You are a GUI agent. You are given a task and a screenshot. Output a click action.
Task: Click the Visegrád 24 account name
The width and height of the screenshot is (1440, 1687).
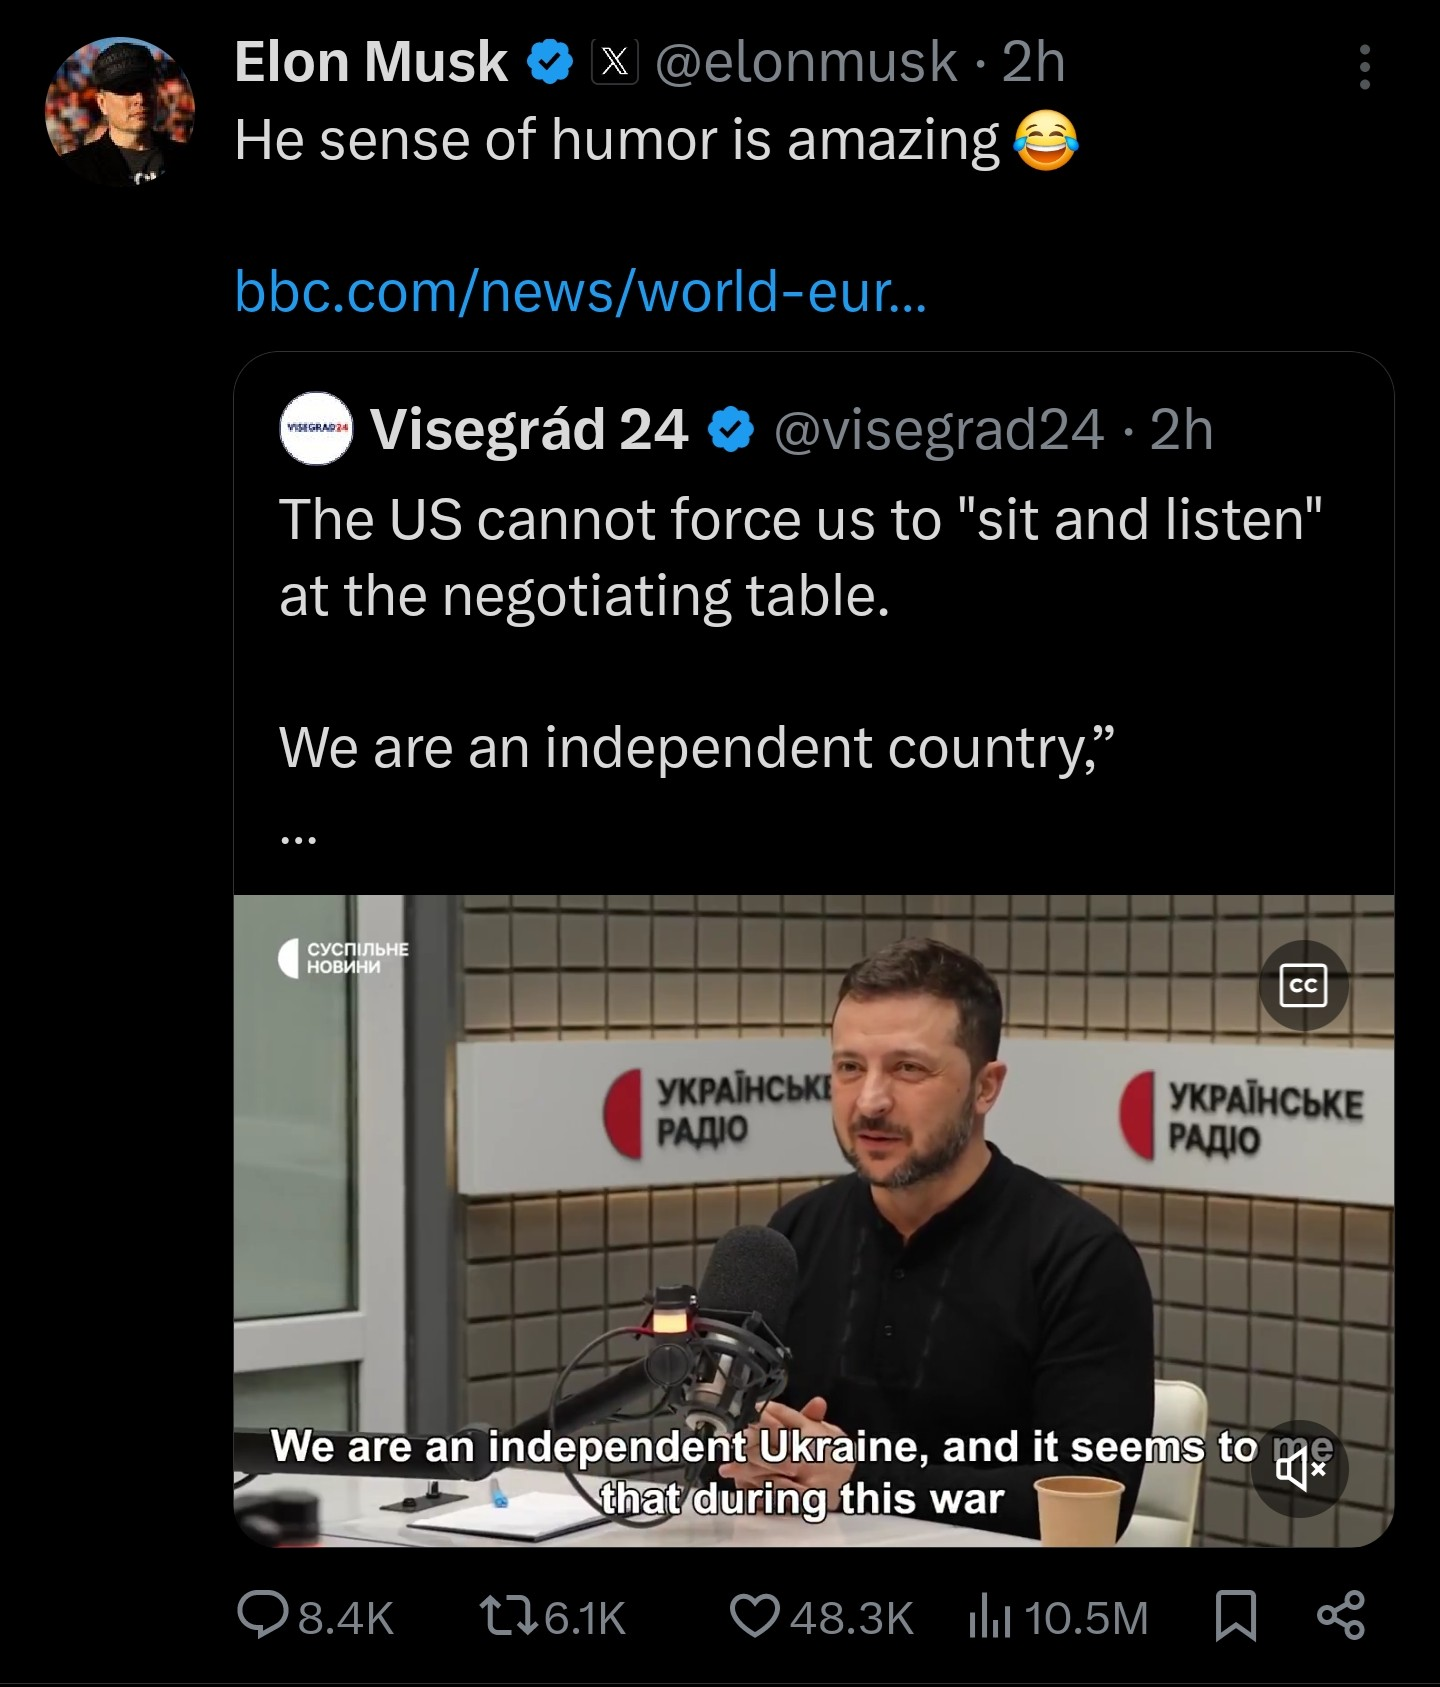(528, 429)
